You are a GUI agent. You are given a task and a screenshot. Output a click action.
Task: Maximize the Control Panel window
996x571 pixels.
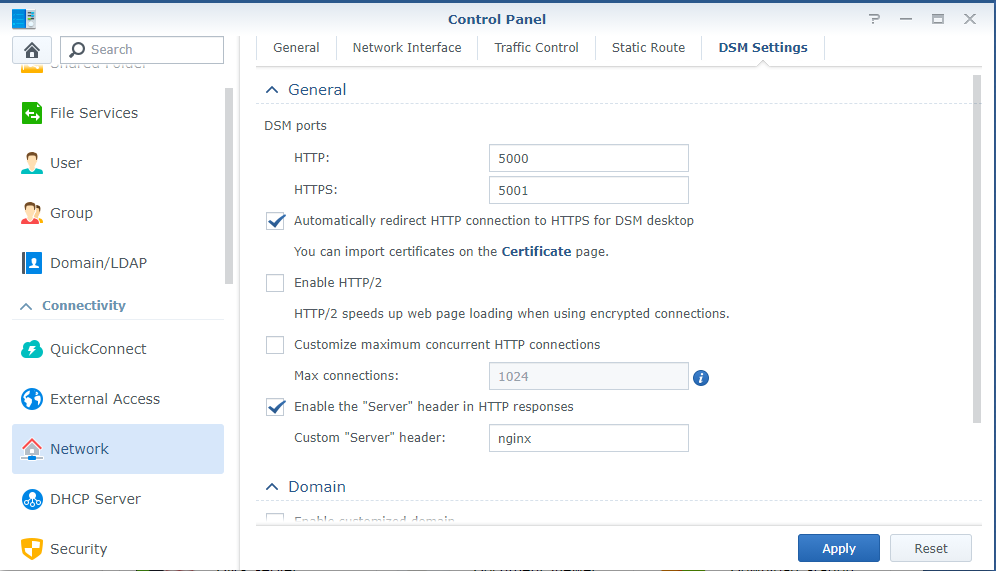click(x=938, y=19)
